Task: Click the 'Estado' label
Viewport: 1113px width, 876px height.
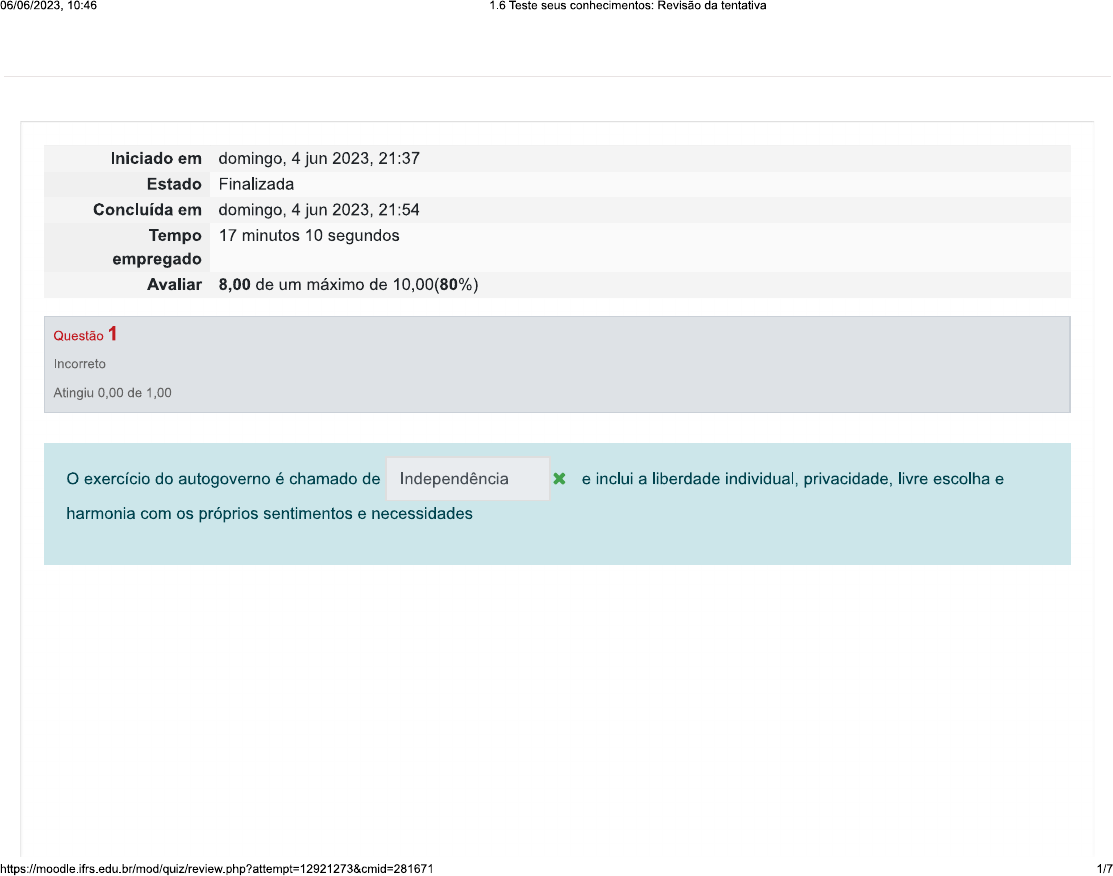Action: pyautogui.click(x=174, y=184)
